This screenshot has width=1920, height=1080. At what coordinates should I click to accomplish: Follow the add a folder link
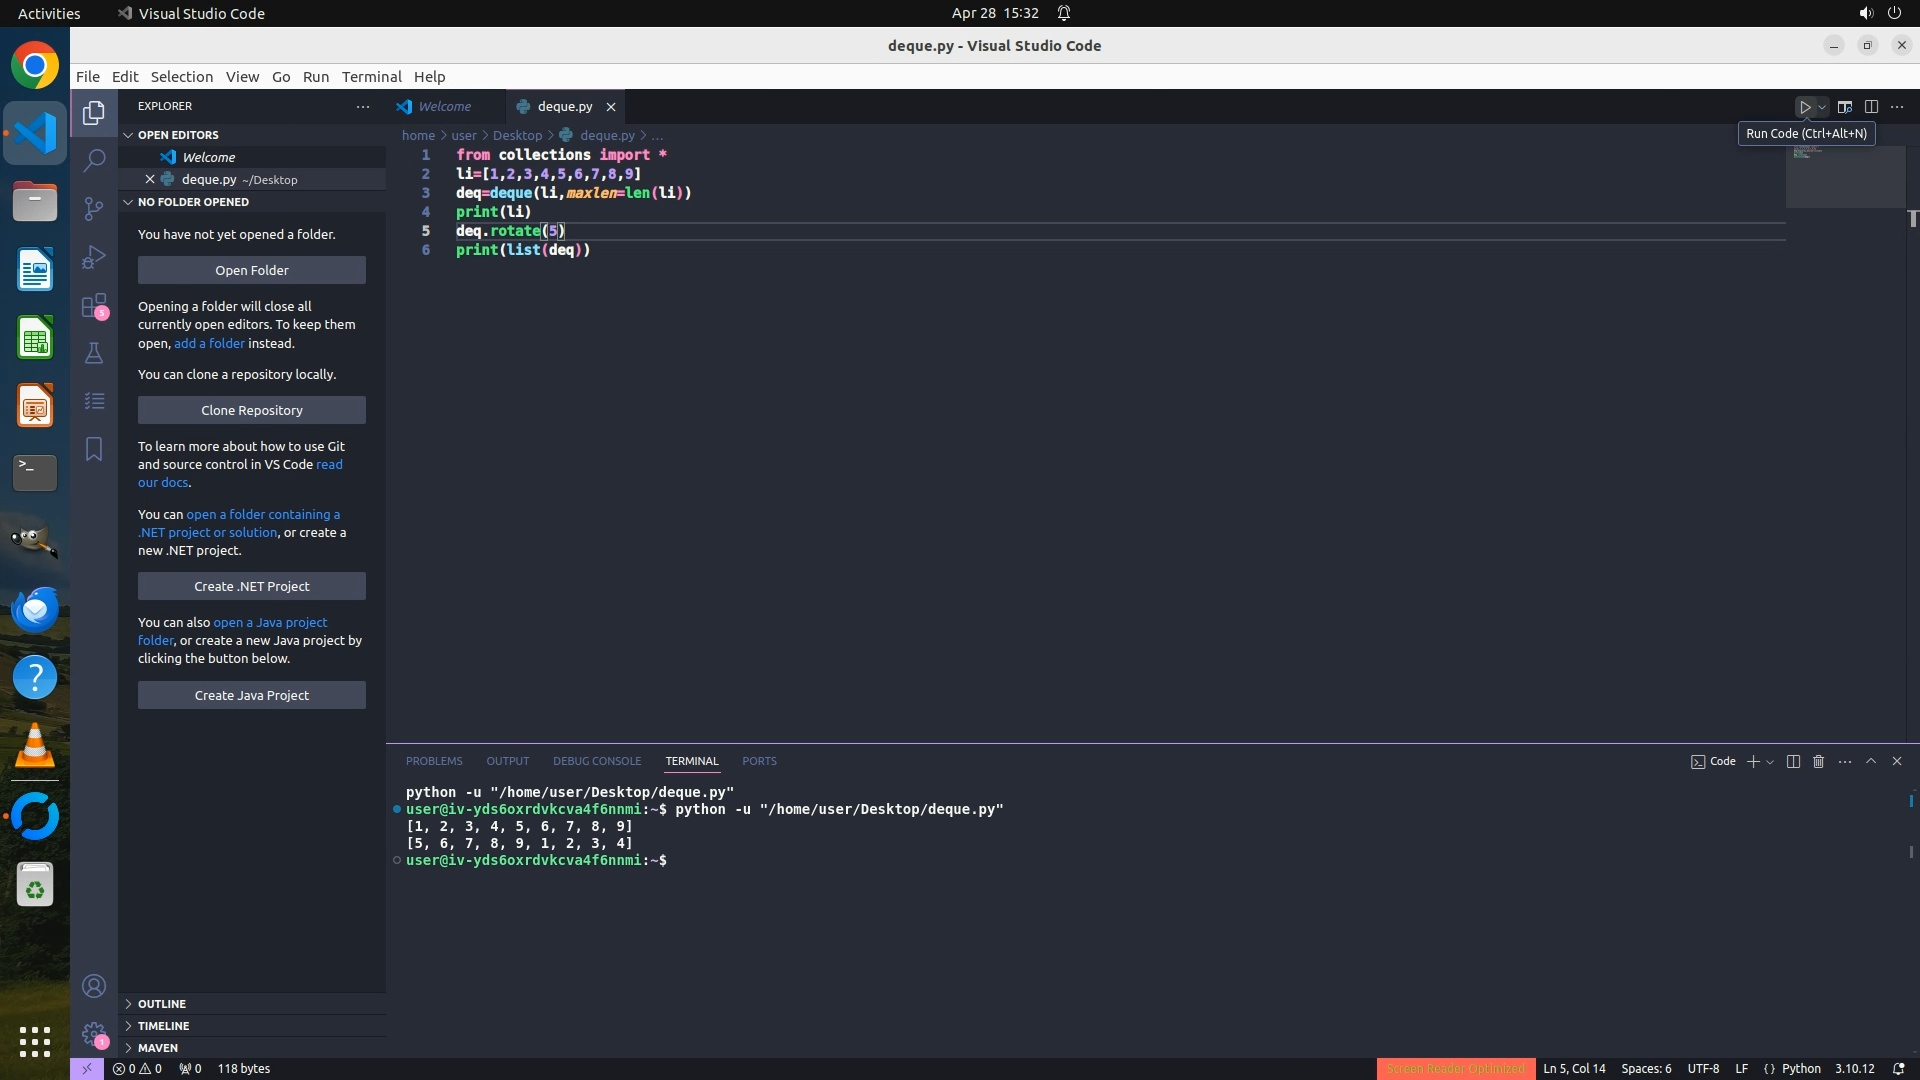pyautogui.click(x=209, y=344)
